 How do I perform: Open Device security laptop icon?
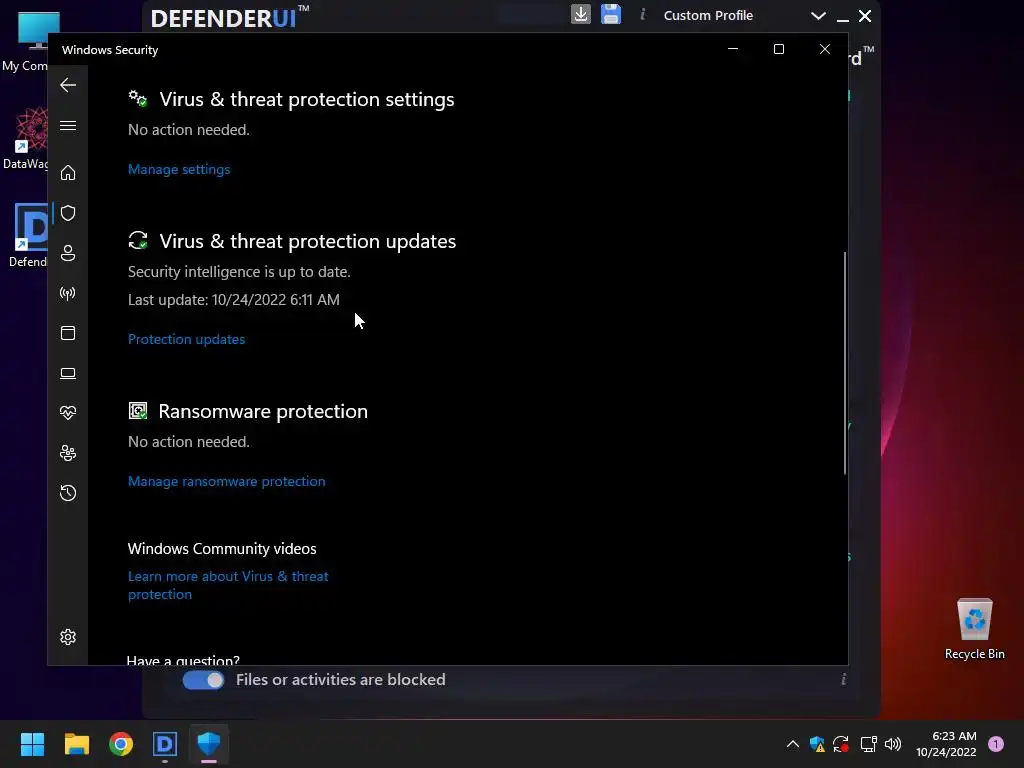pyautogui.click(x=68, y=373)
